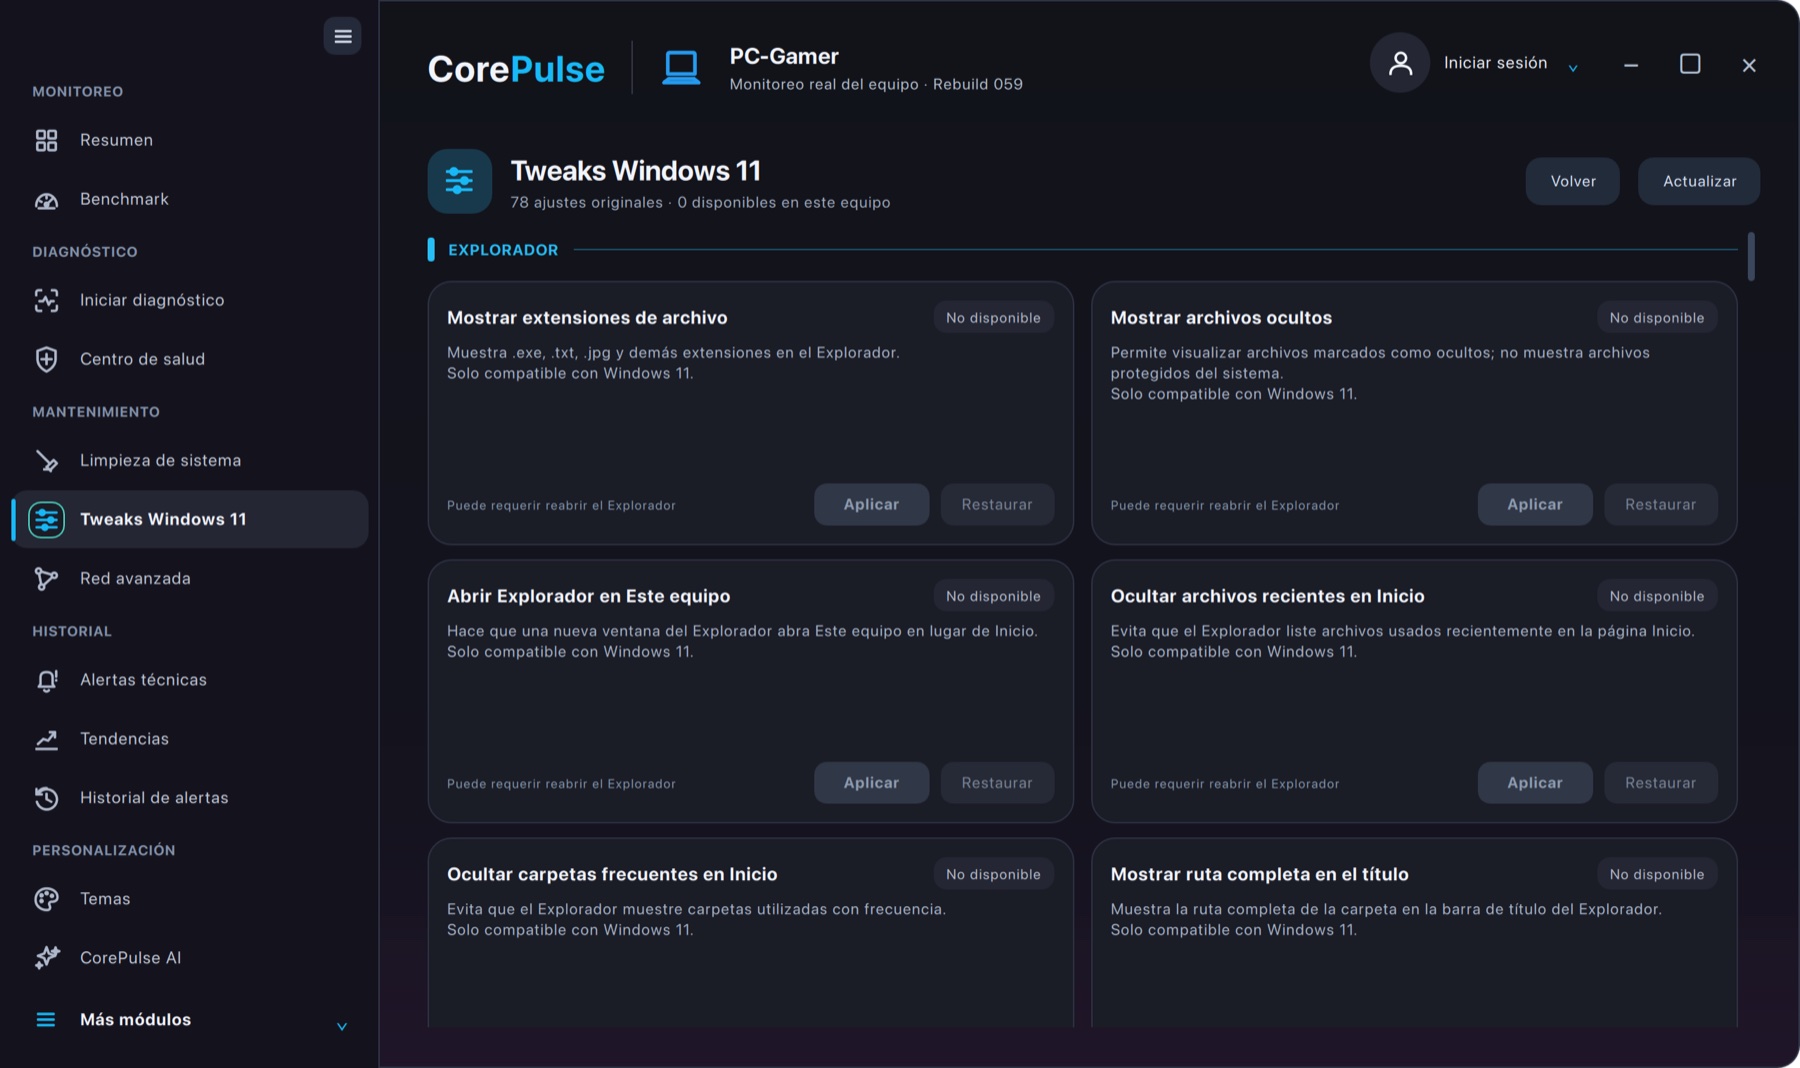Viewport: 1800px width, 1068px height.
Task: Click the Iniciar sesión label
Action: tap(1495, 63)
